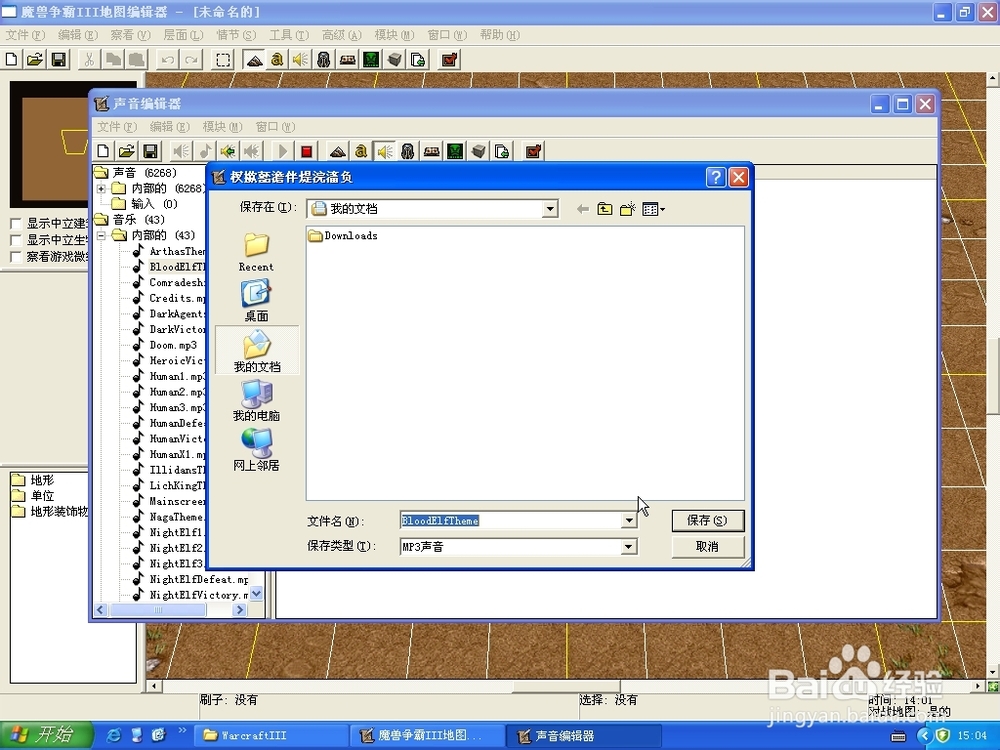1000x750 pixels.
Task: Click Stop playback red square in Sound Editor
Action: click(x=306, y=152)
